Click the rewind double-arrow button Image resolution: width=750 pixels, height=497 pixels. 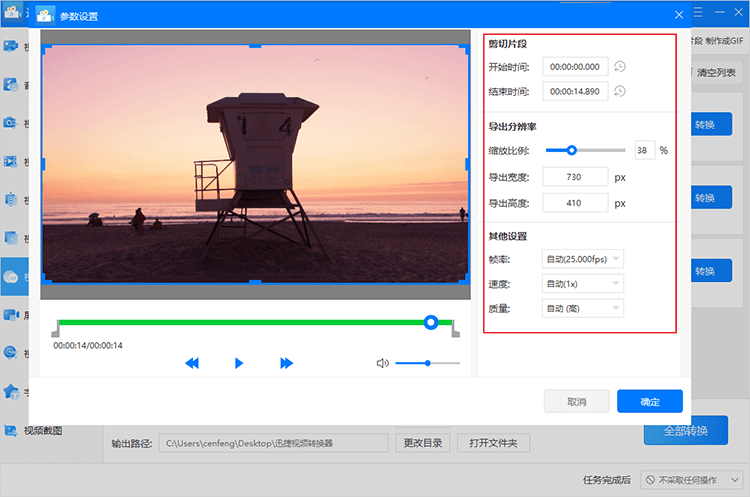coord(192,363)
